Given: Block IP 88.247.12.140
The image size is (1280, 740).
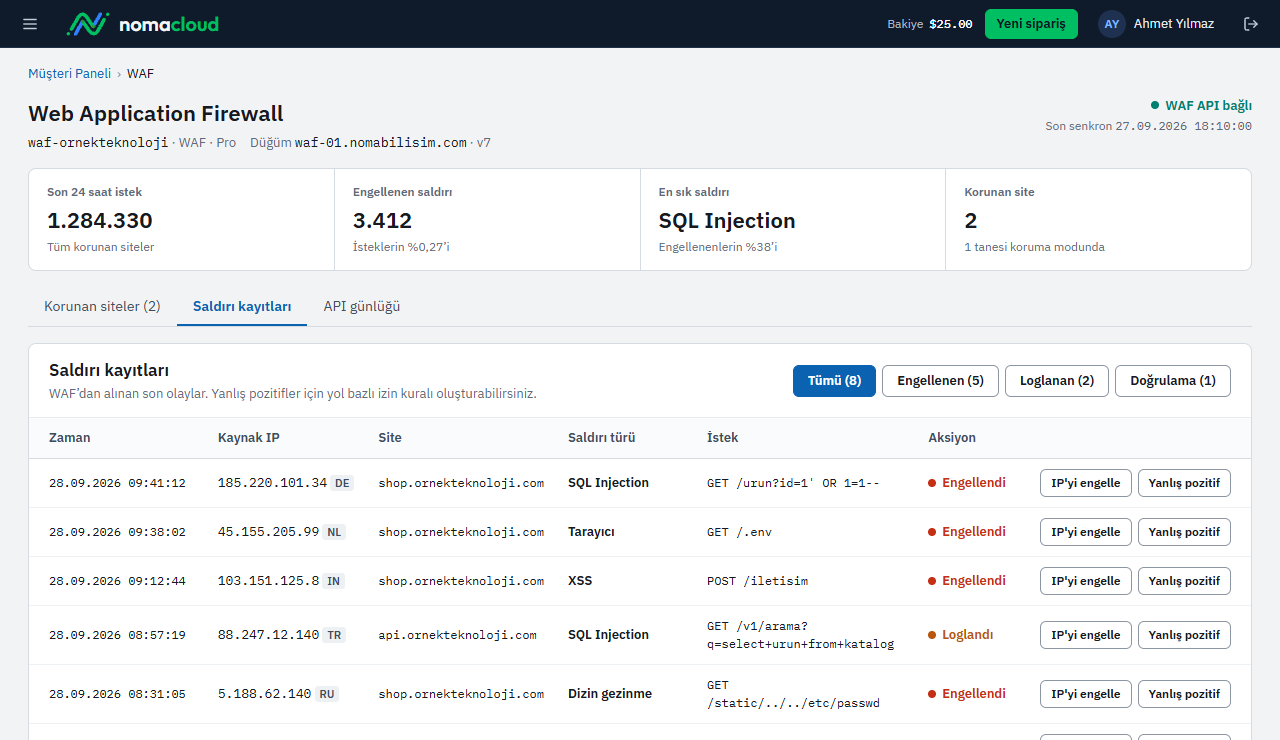Looking at the screenshot, I should click(x=1086, y=635).
